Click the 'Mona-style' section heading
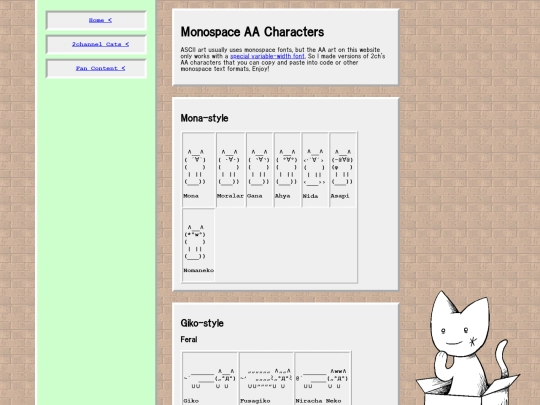Screen dimensions: 540x405 [x=204, y=118]
